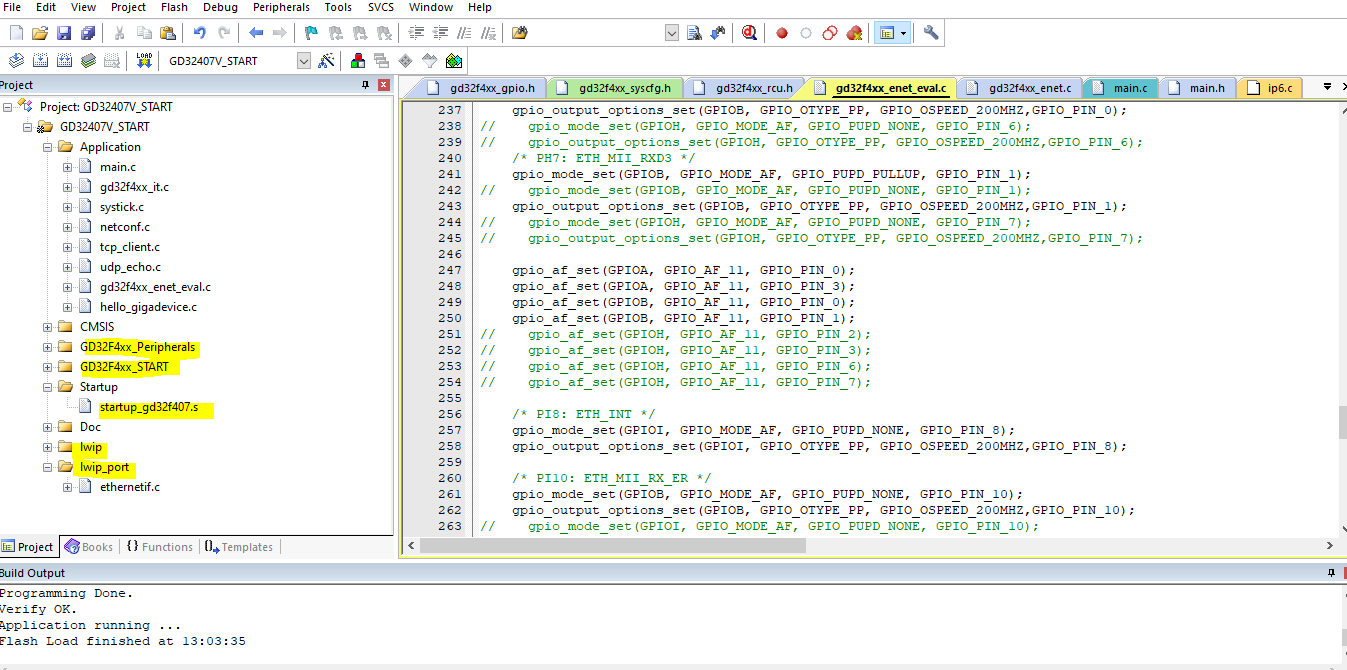Open the Pack Installer
Viewport: 1347px width, 670px height.
click(454, 60)
